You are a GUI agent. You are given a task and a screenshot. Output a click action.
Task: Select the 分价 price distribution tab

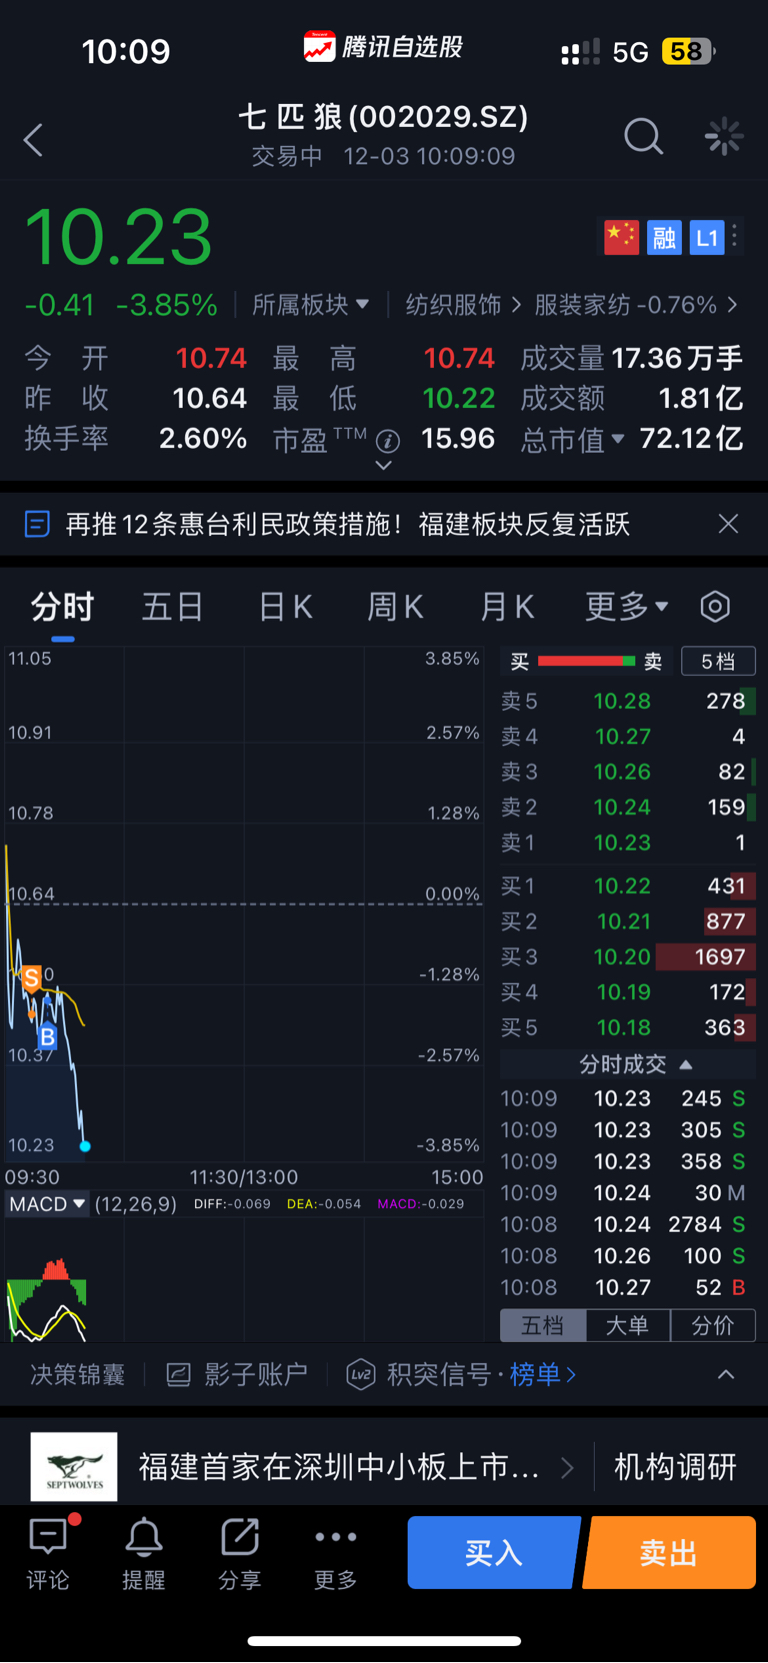713,1325
